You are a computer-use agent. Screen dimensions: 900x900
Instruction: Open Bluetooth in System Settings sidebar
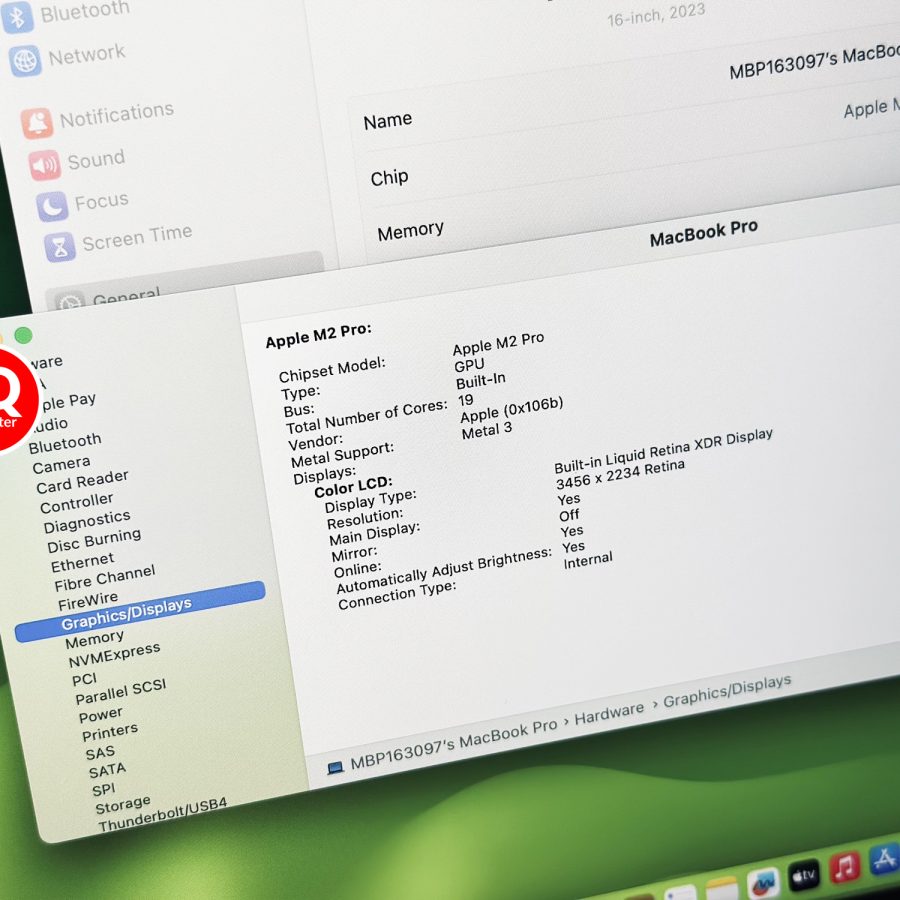tap(66, 14)
